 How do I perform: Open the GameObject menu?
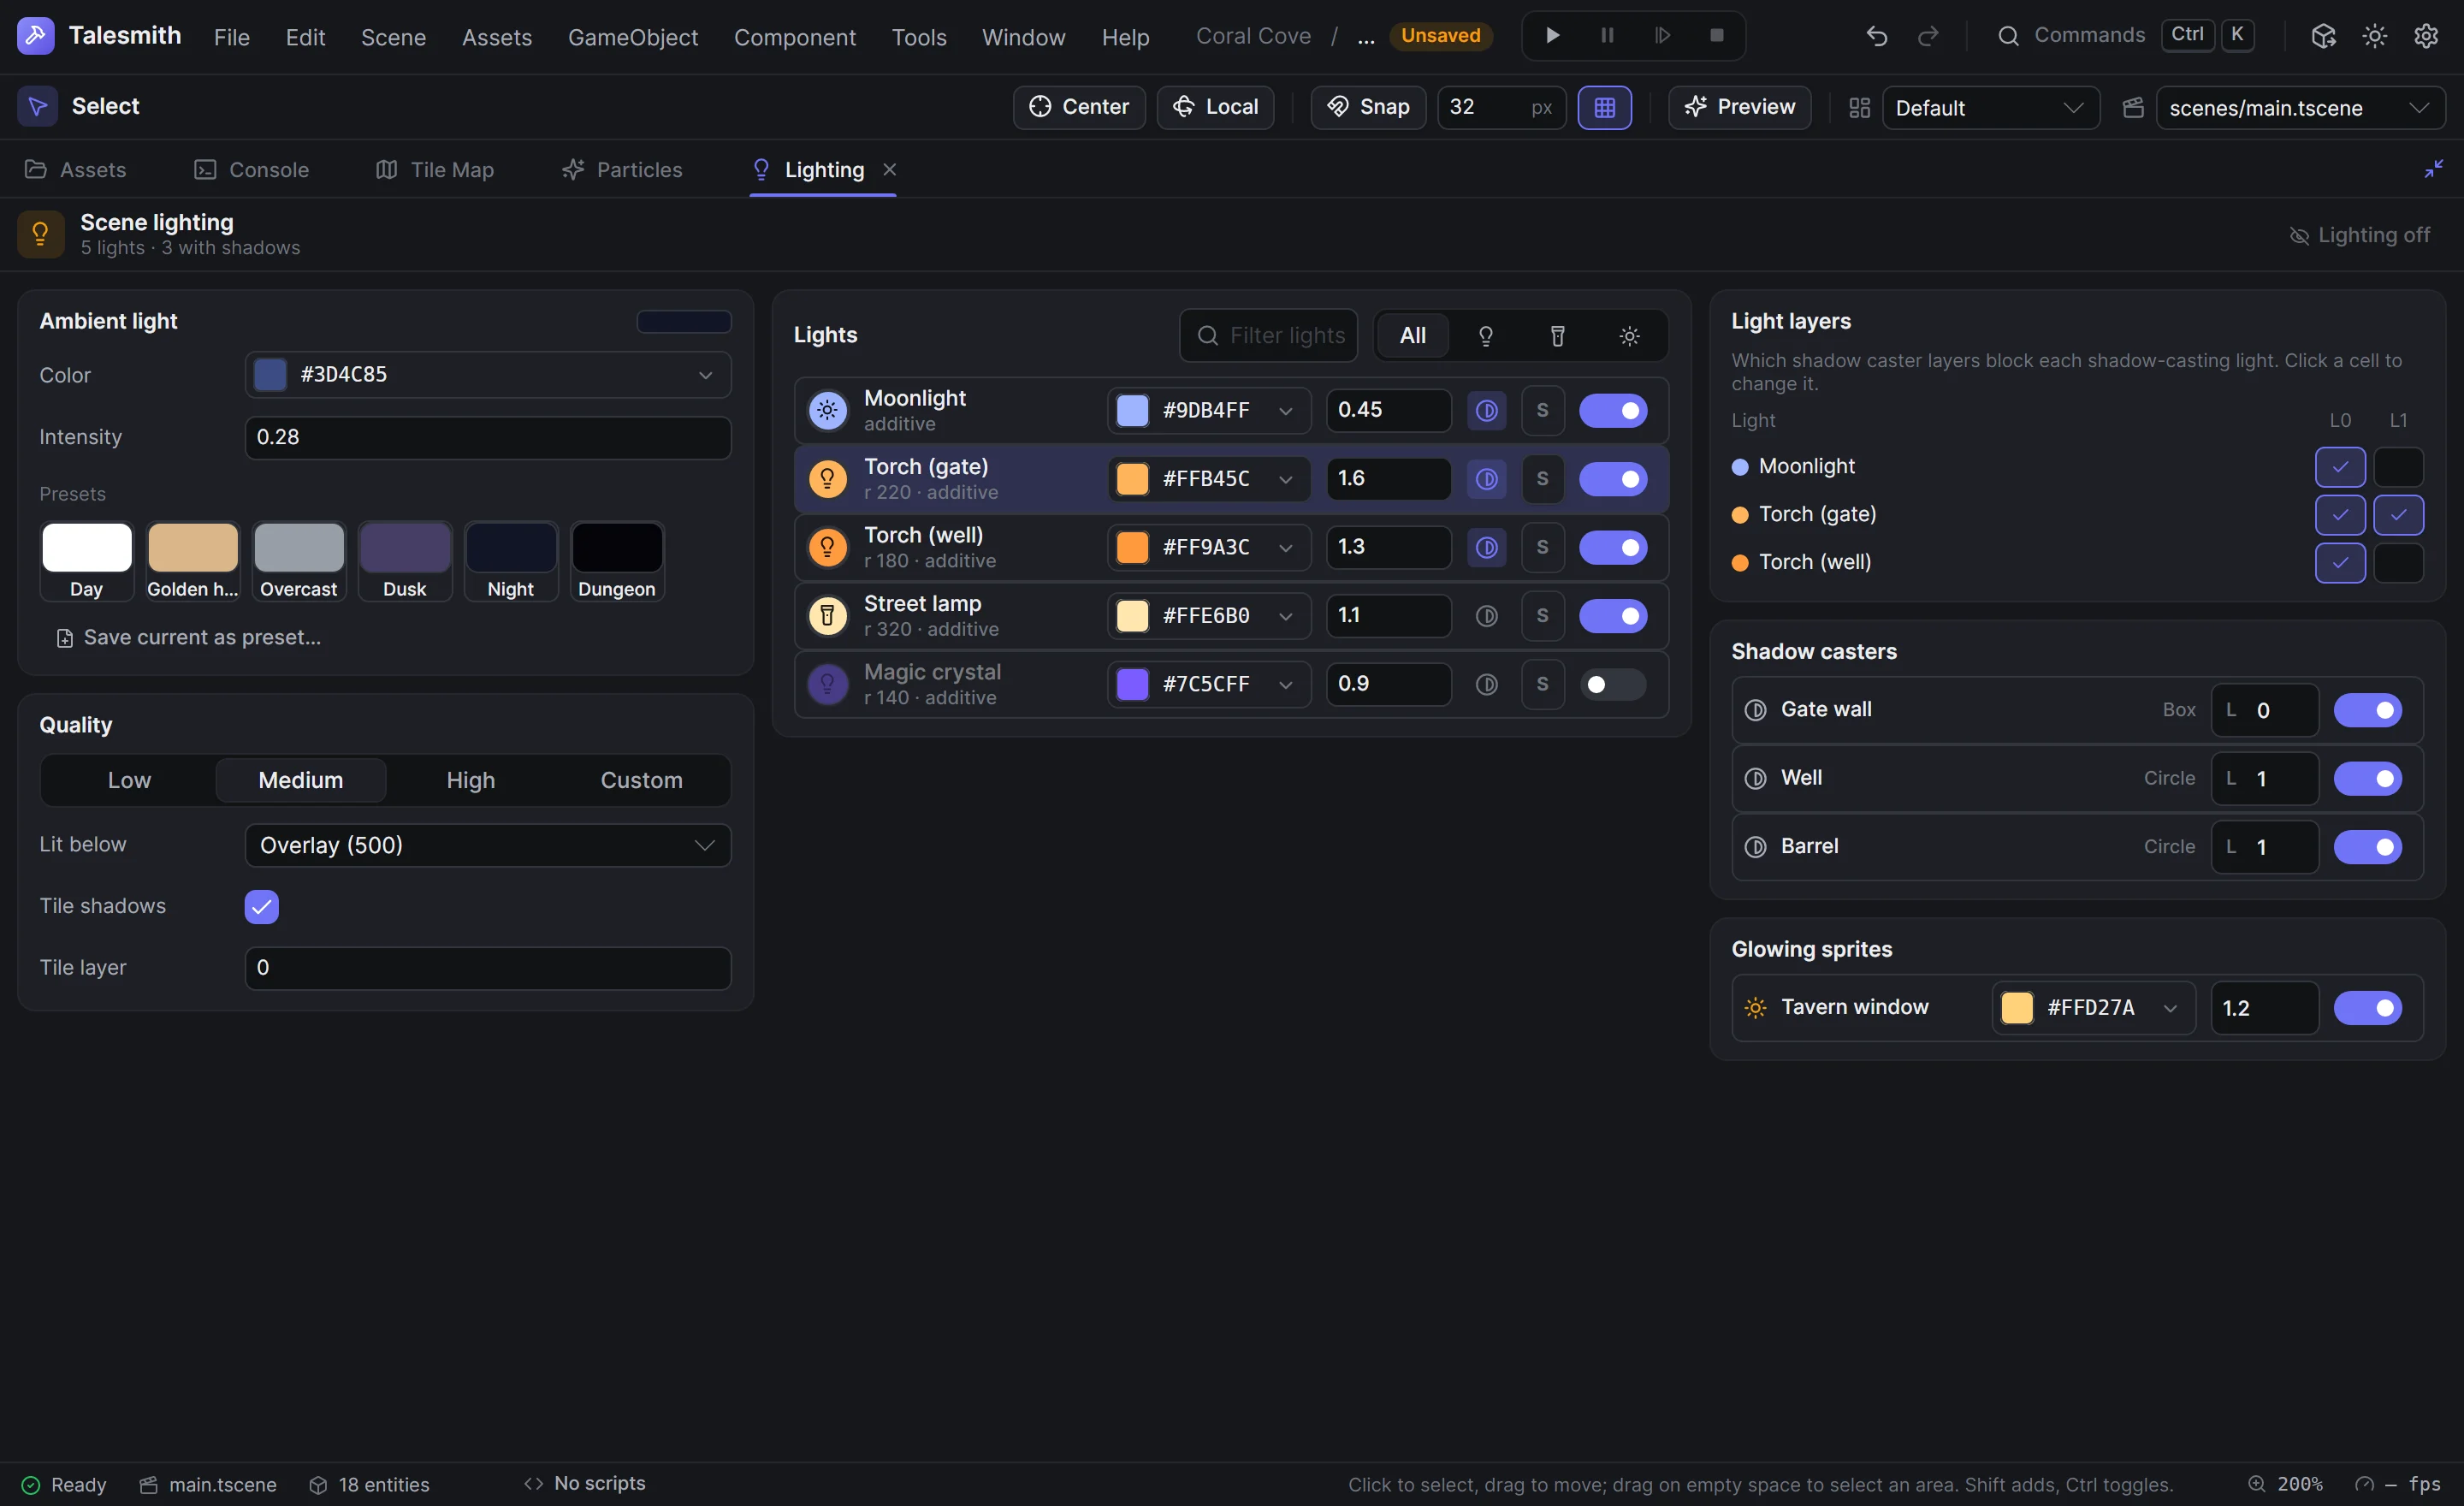tap(633, 37)
